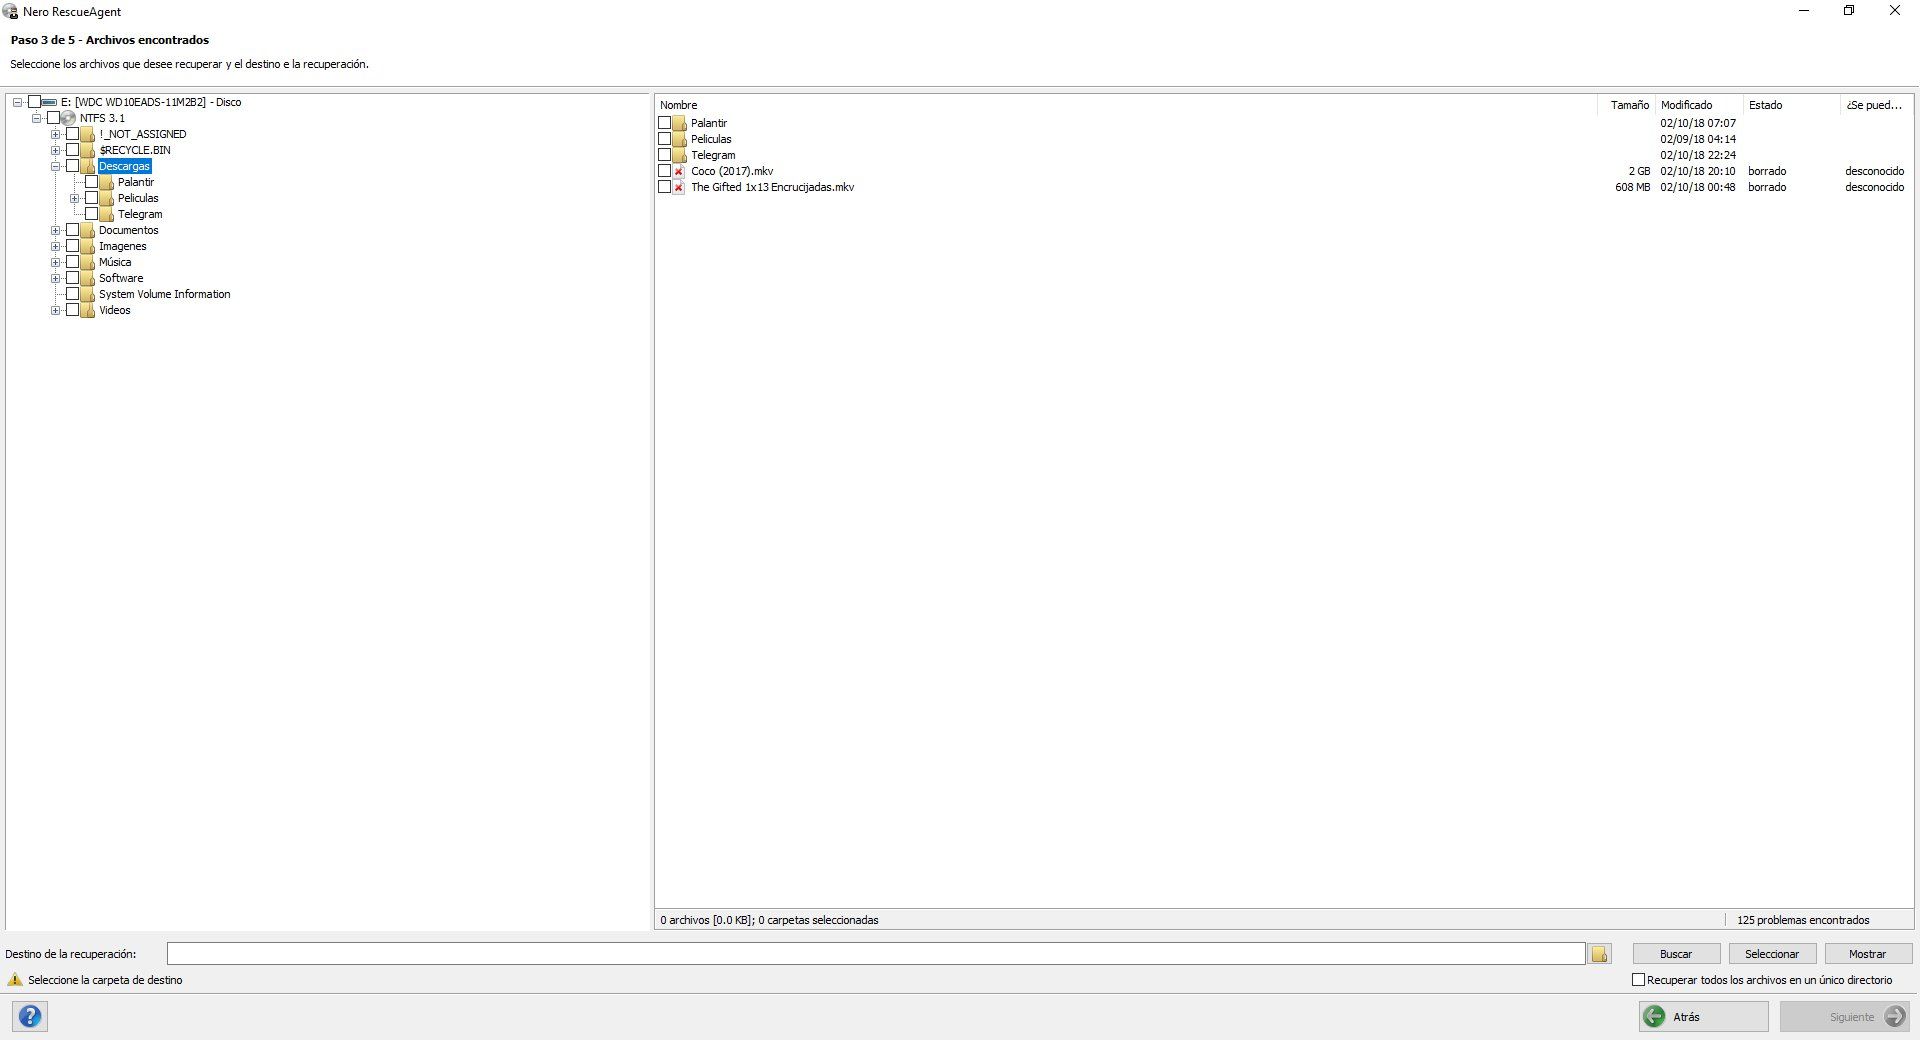Click 125 problemas encontrados status text
Screen dimensions: 1920x1040
click(1803, 920)
